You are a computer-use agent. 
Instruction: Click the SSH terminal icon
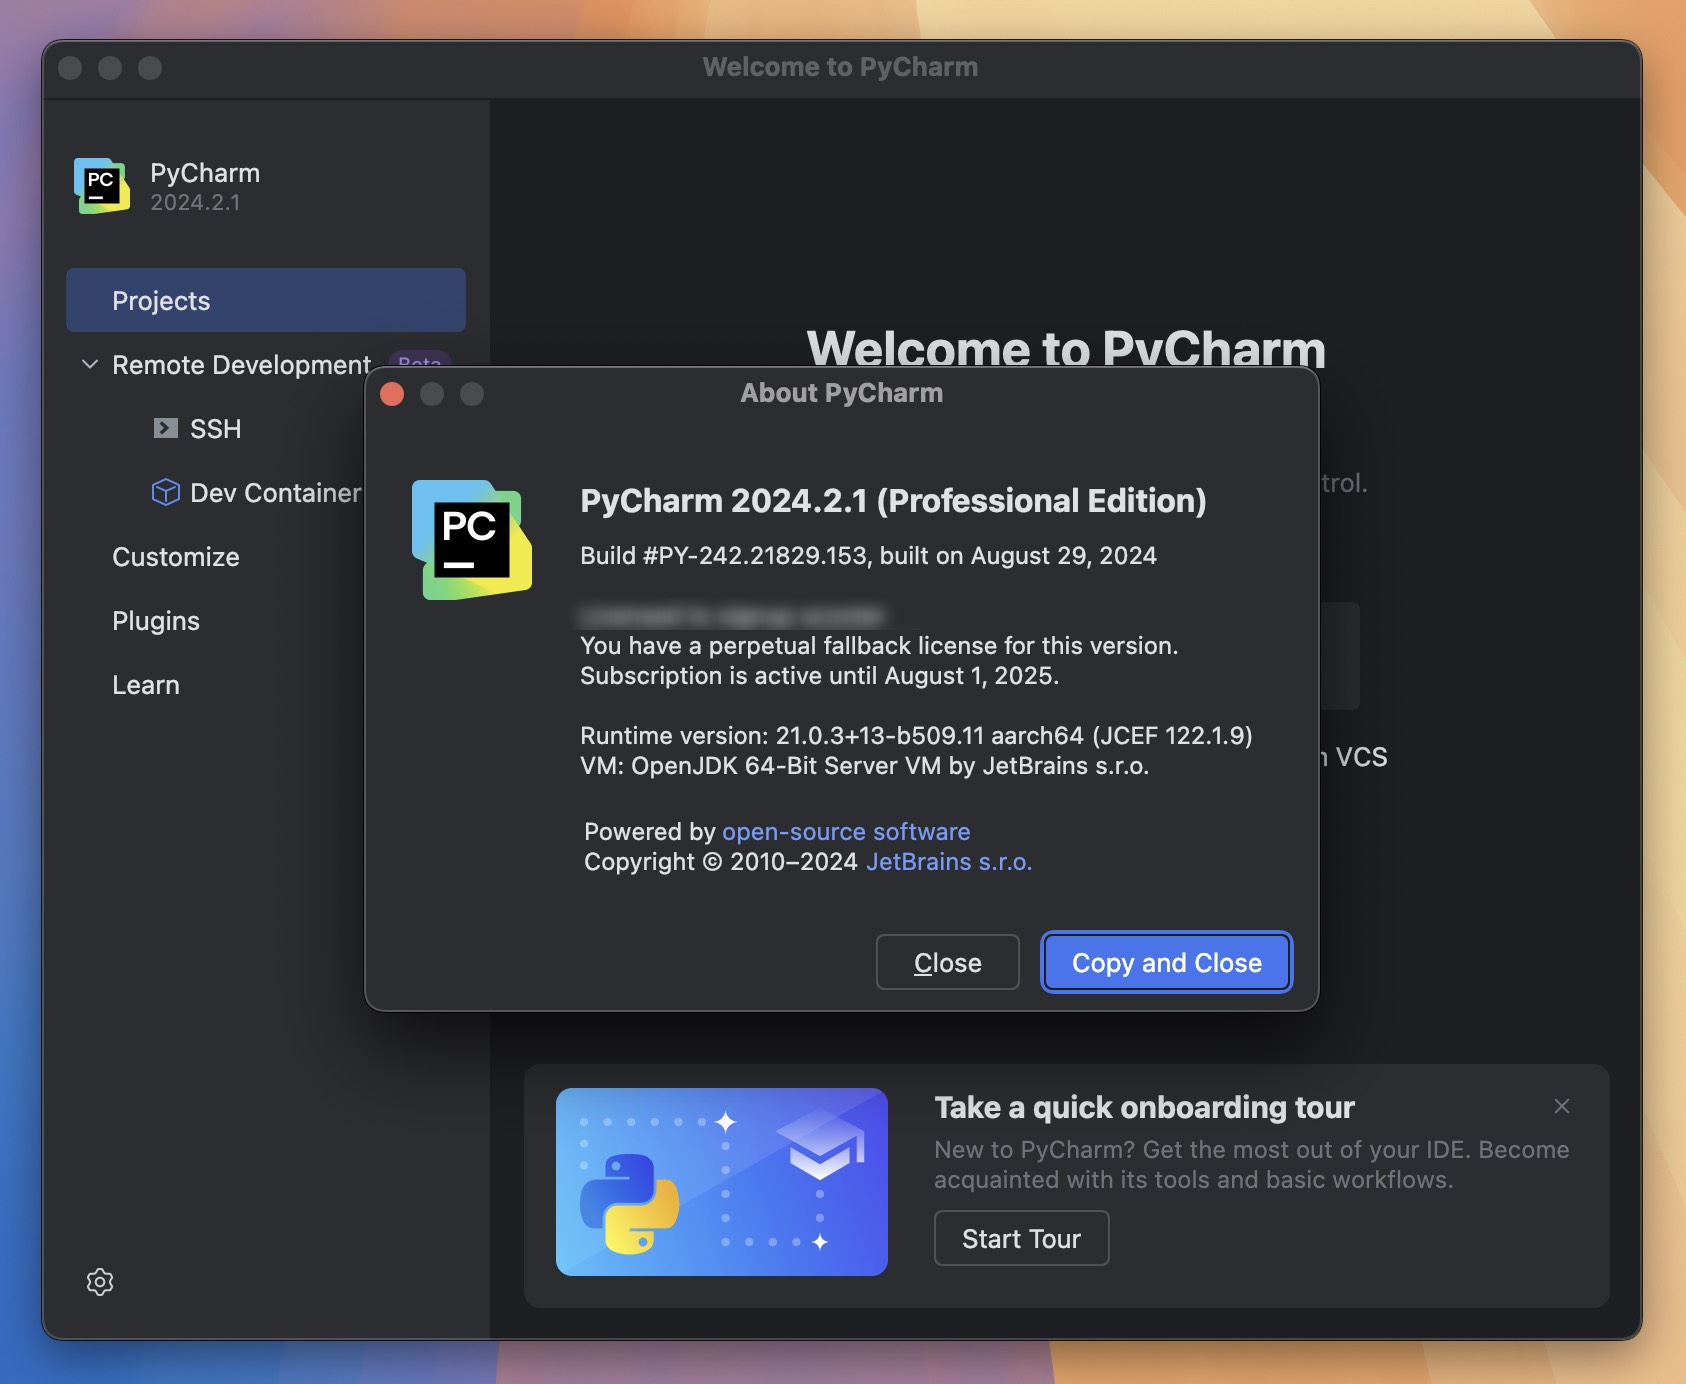click(165, 428)
